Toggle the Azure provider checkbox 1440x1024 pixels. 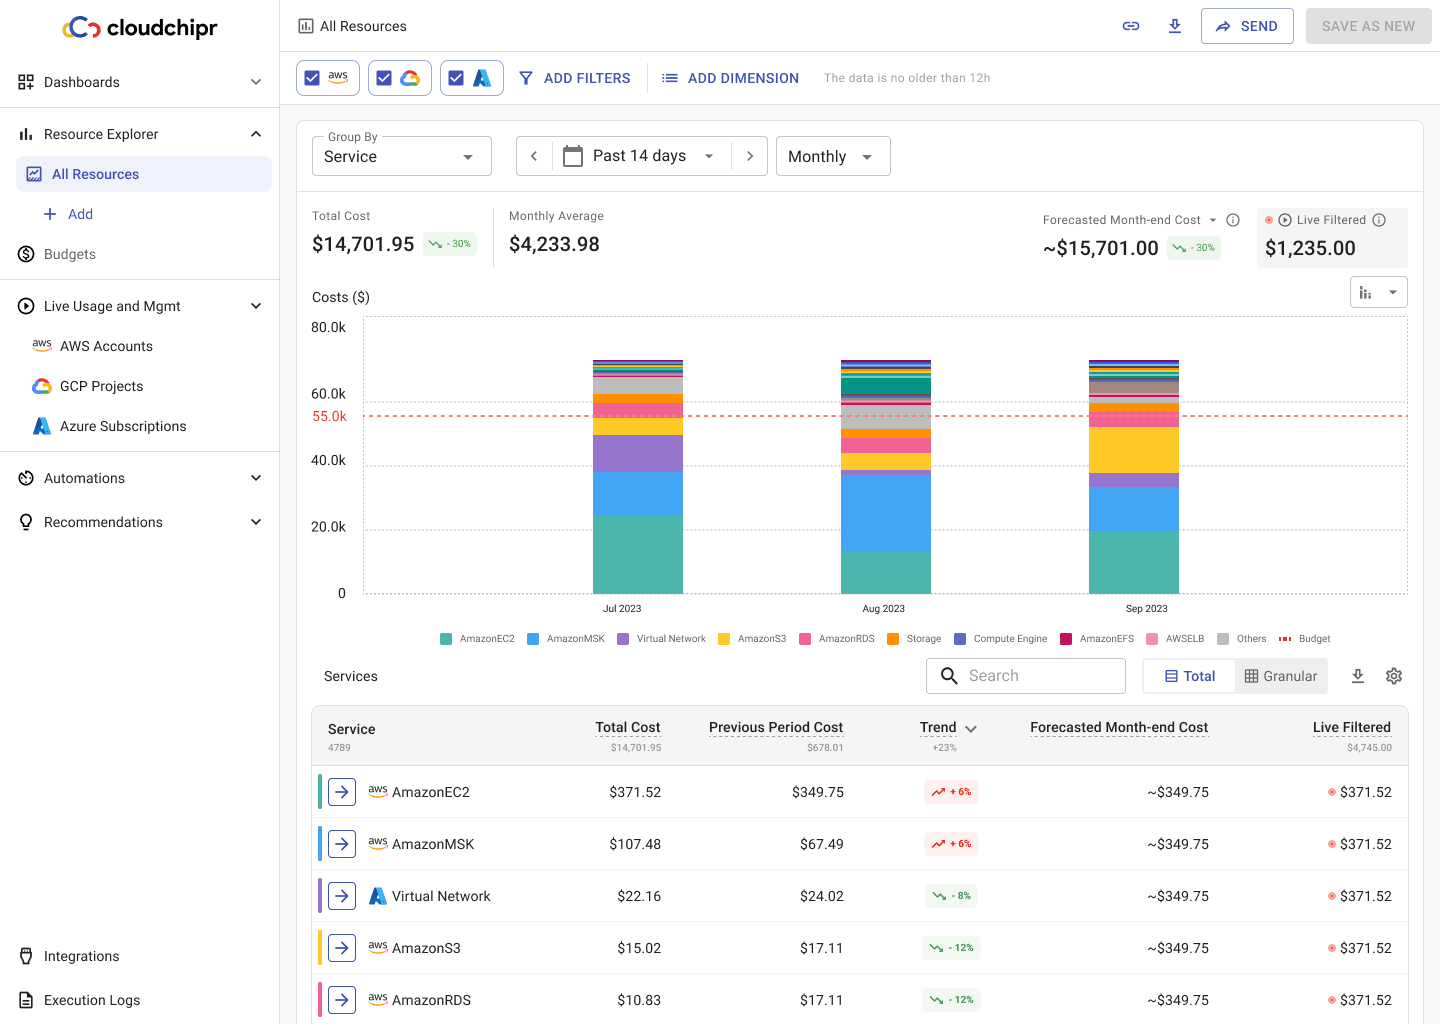pos(456,78)
